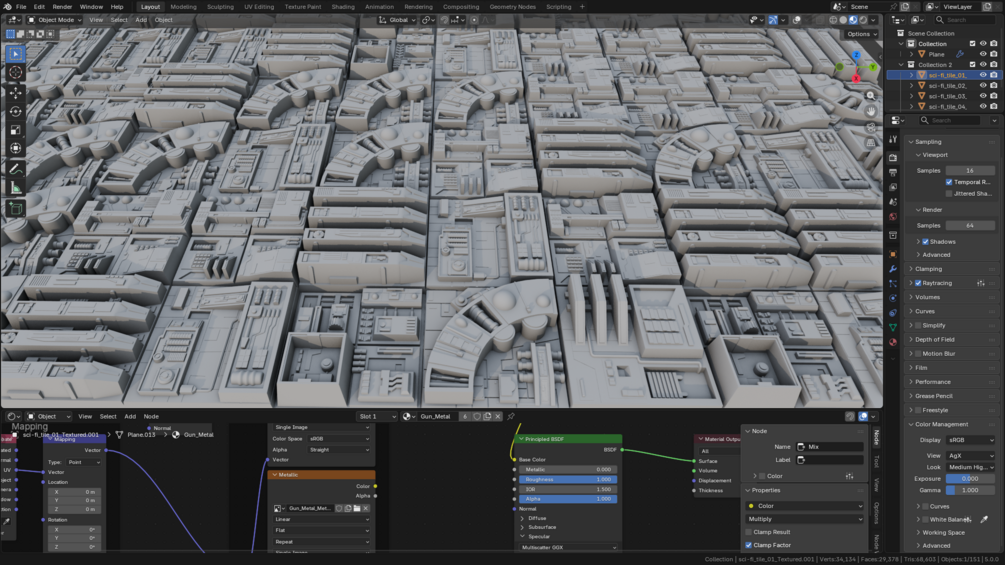Disable the Raytracing checkbox
1005x565 pixels.
pyautogui.click(x=918, y=283)
